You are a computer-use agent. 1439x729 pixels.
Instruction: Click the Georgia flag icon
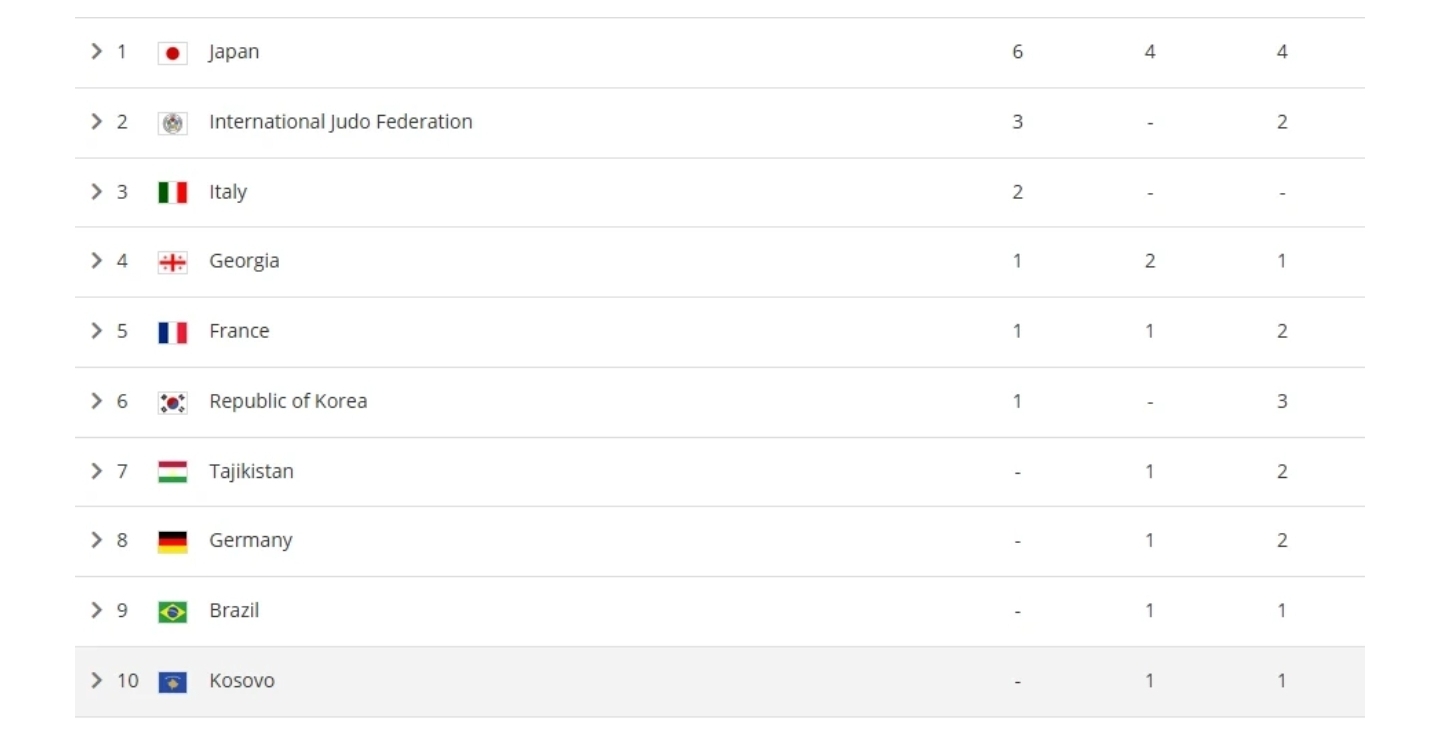[172, 262]
